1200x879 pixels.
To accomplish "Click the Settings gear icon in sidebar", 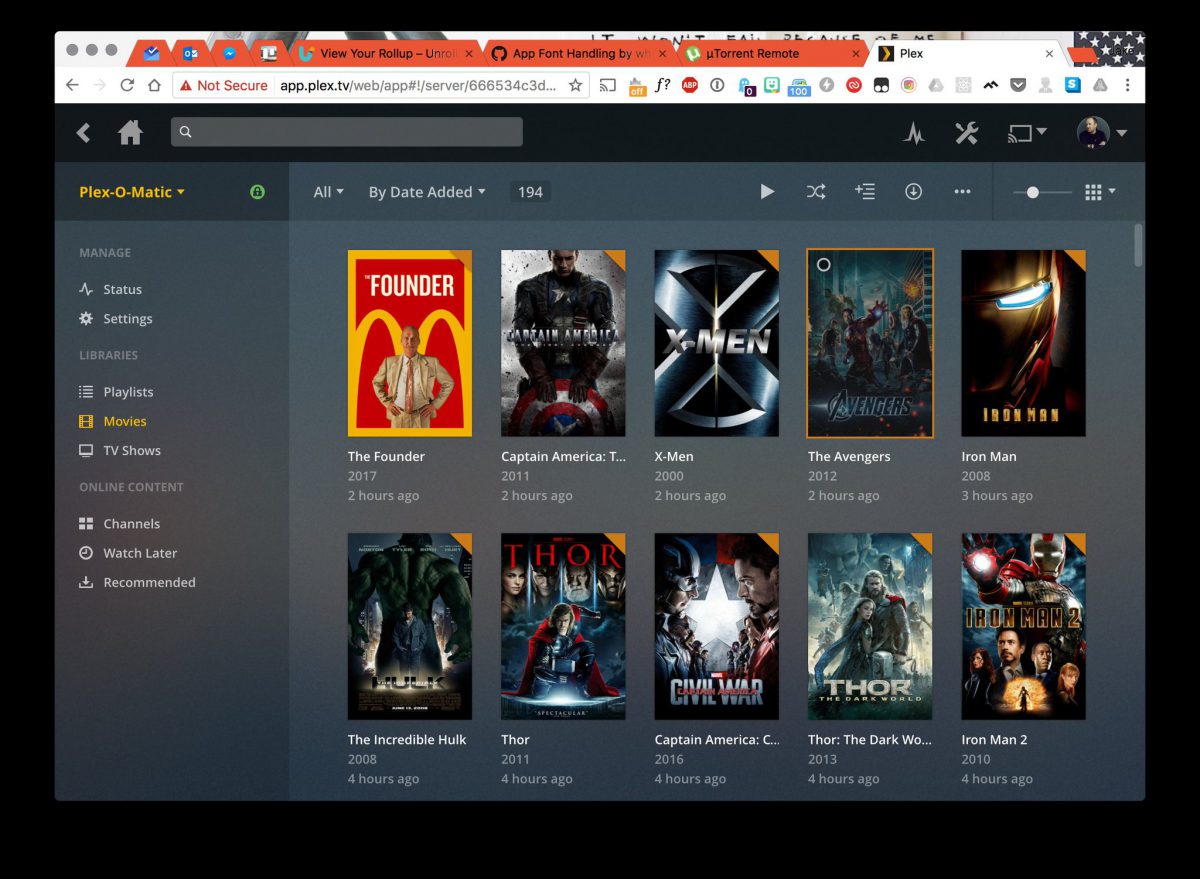I will click(x=86, y=318).
